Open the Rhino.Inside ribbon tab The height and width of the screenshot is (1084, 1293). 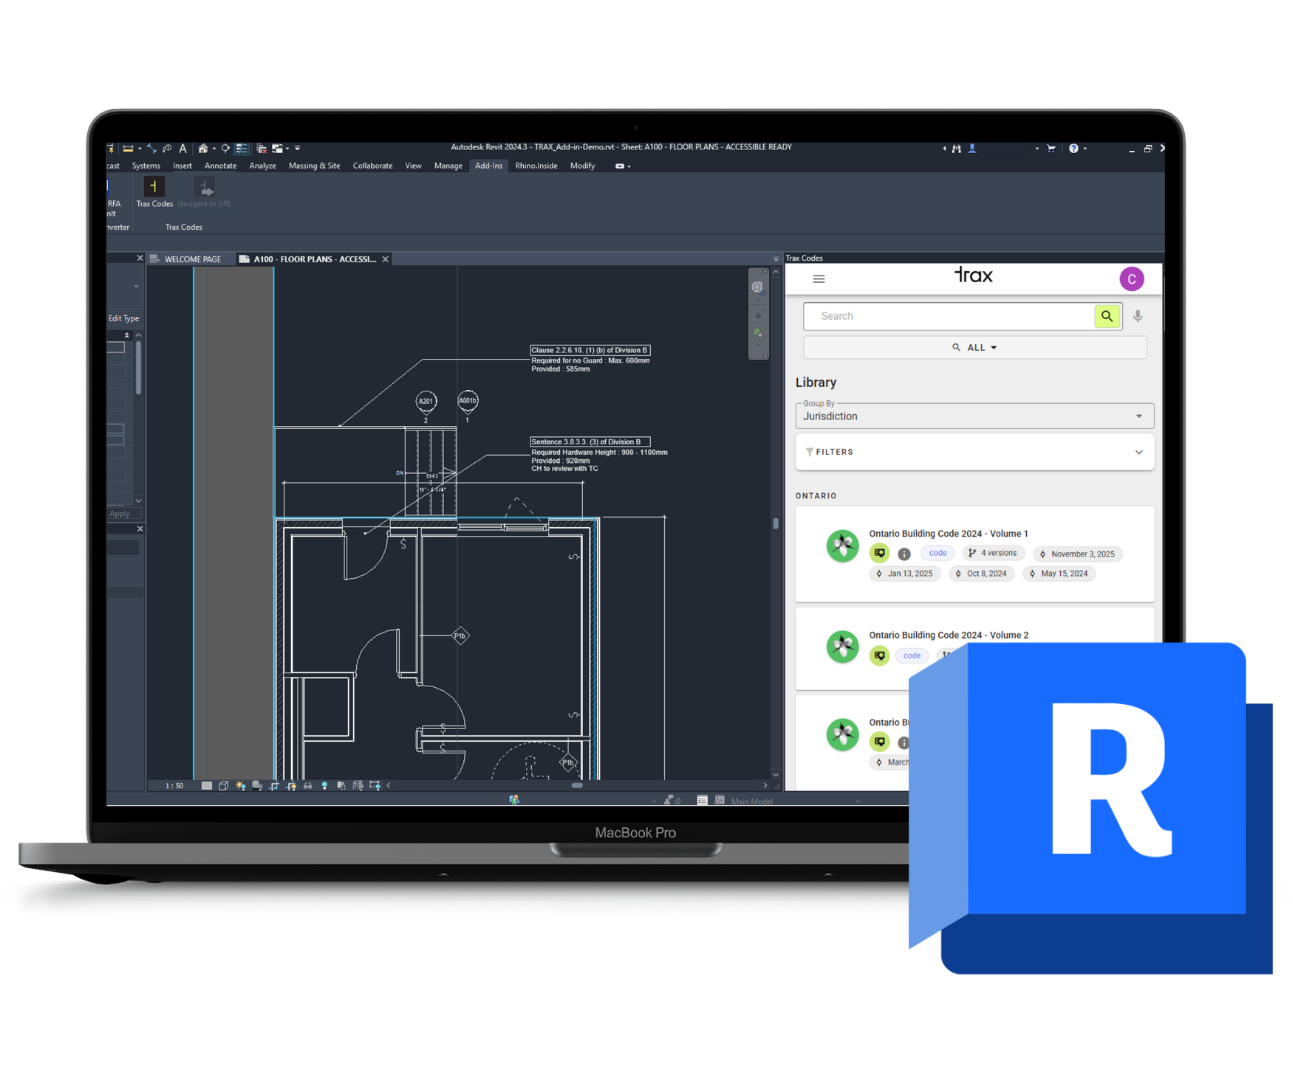(536, 166)
